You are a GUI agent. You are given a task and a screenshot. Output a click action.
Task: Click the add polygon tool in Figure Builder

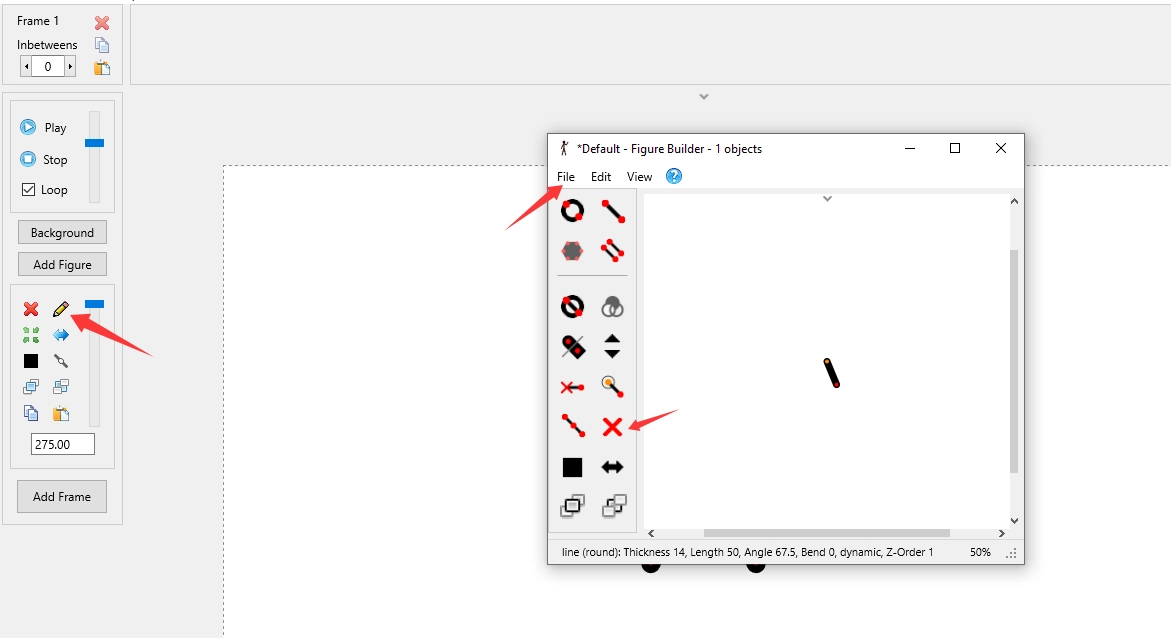coord(571,251)
